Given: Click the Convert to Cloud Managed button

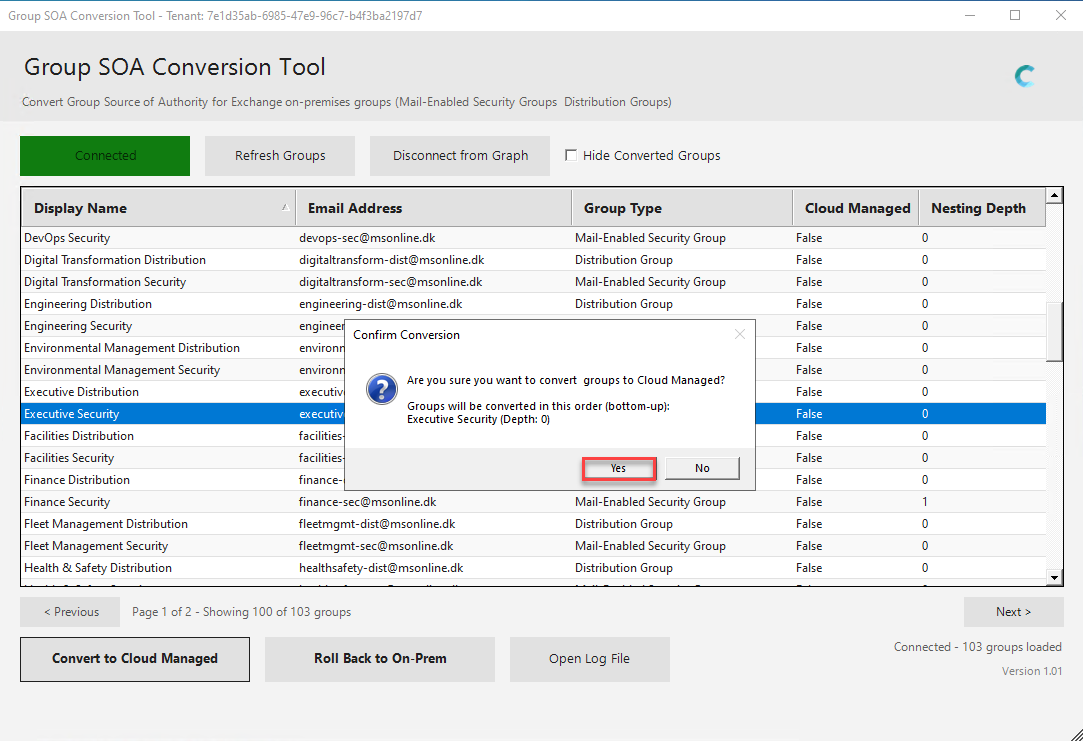Looking at the screenshot, I should point(135,659).
